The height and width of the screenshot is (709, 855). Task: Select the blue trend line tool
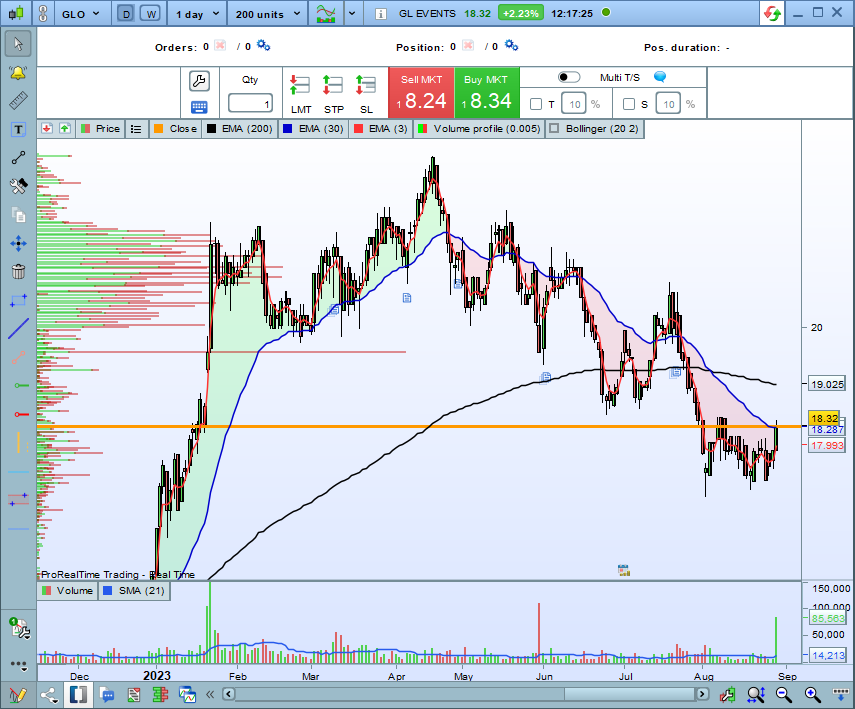tap(18, 328)
